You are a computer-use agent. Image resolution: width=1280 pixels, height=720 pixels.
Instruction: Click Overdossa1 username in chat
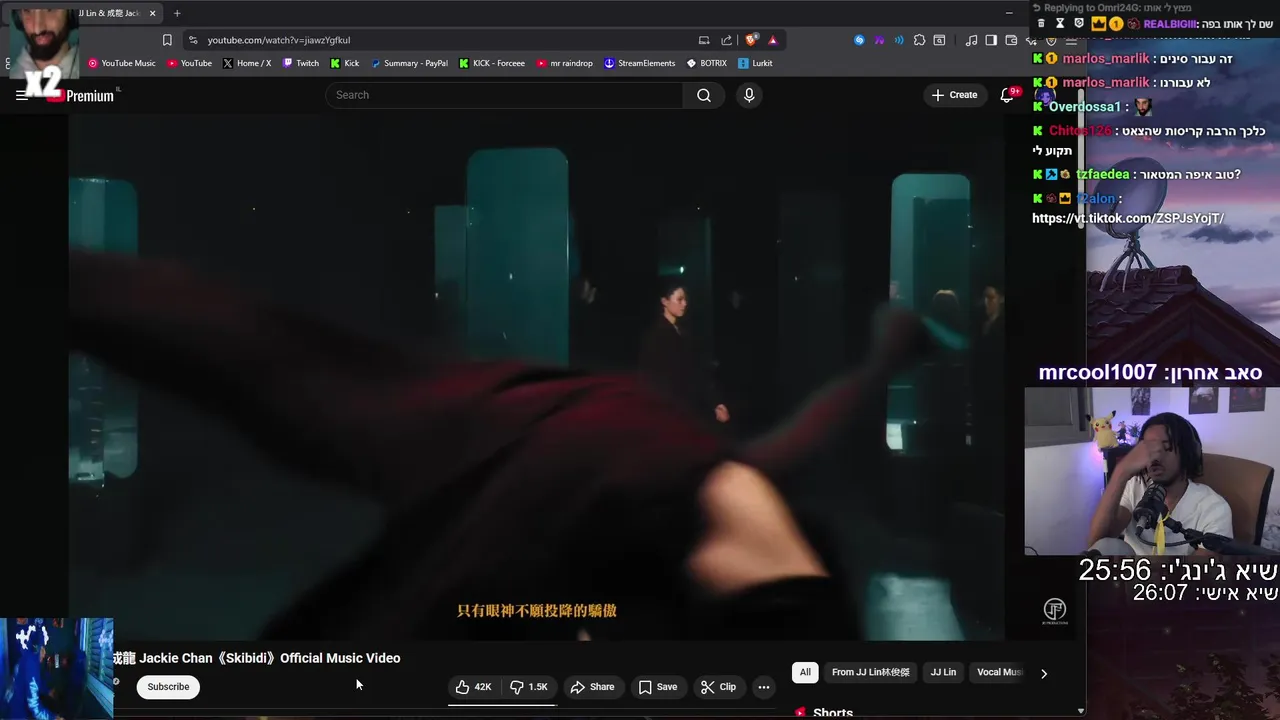tap(1085, 107)
